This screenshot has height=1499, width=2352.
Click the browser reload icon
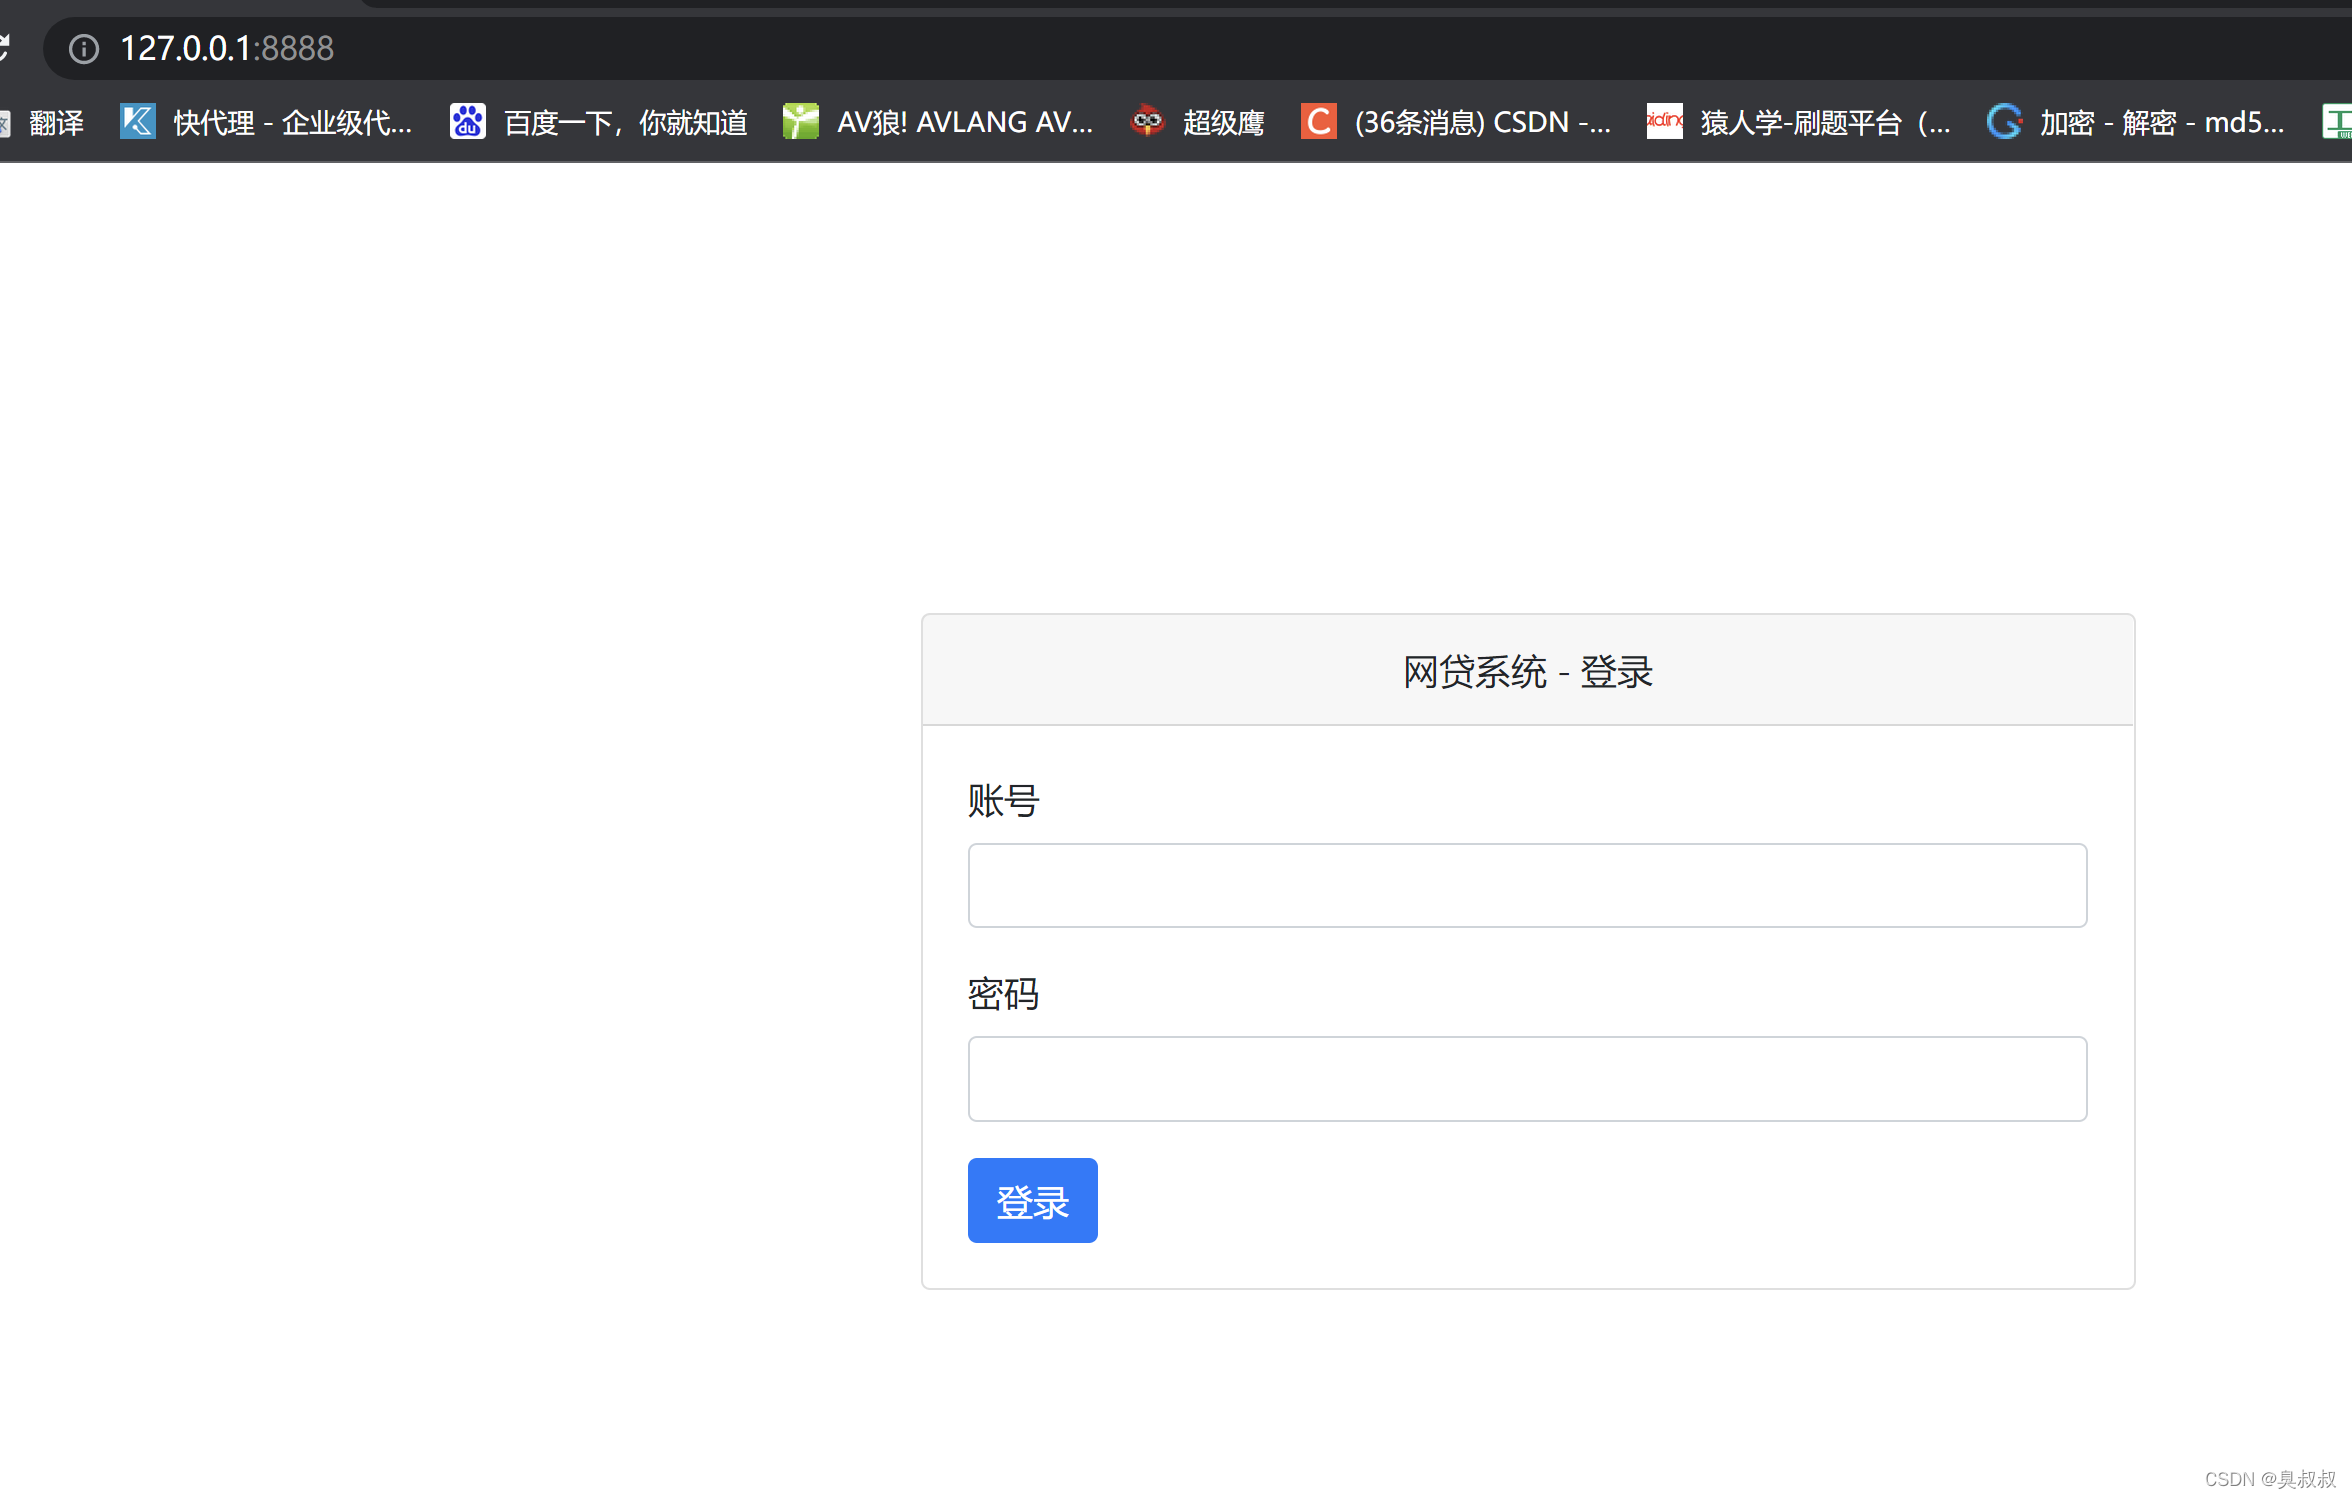[3, 46]
